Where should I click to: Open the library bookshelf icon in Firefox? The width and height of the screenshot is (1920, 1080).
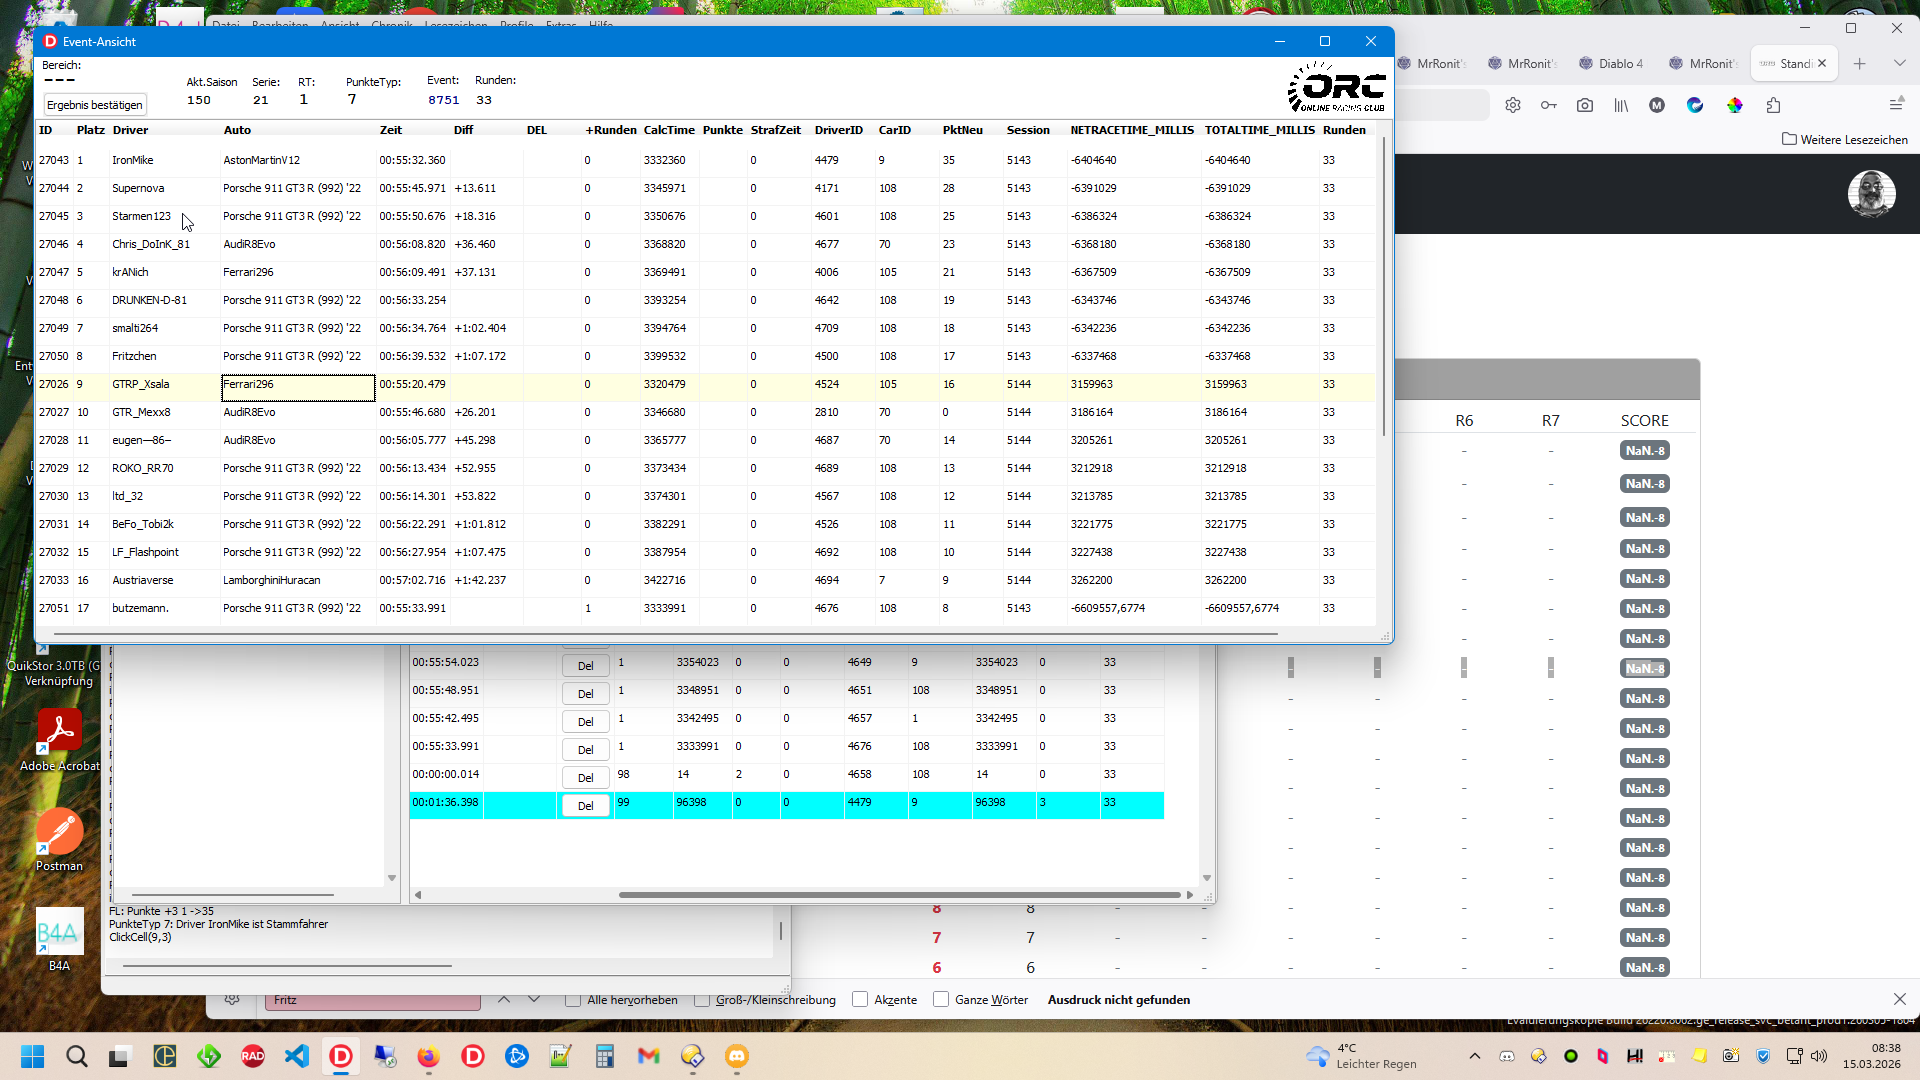(1621, 105)
